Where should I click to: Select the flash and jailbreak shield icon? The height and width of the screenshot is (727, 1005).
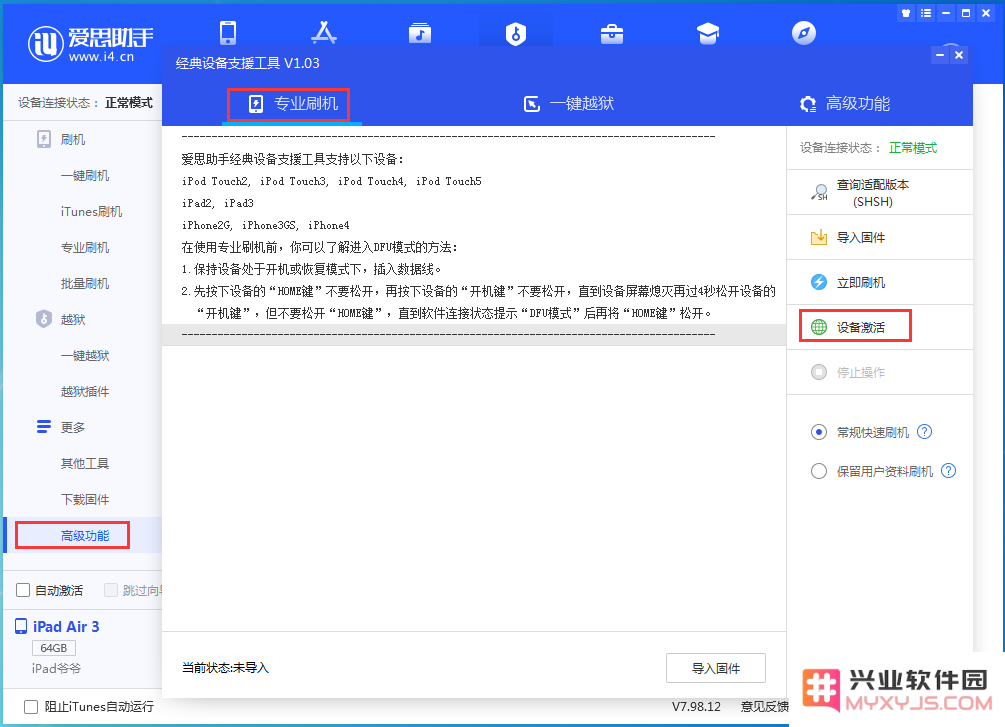click(x=515, y=33)
